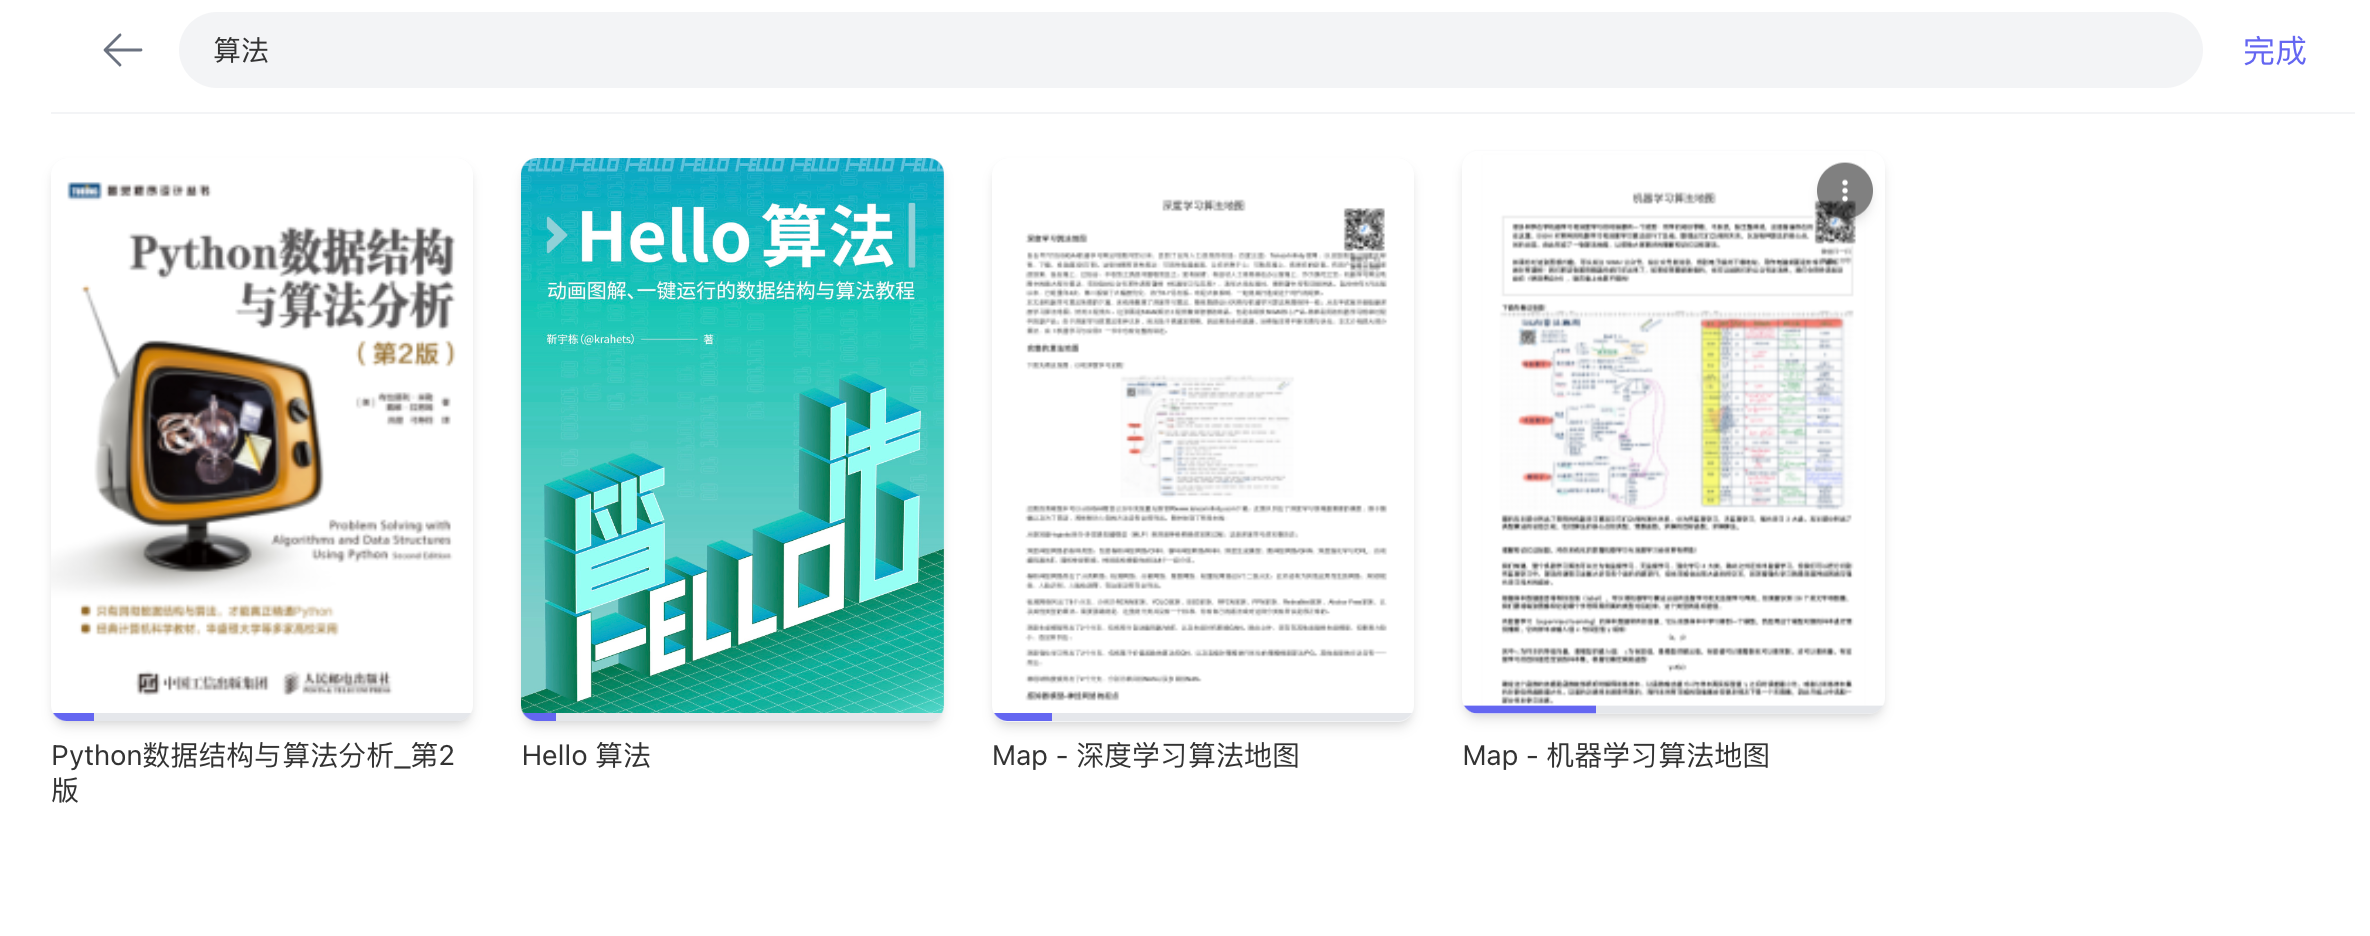Click the reading progress bar under 机器学习算法地图

tap(1673, 709)
